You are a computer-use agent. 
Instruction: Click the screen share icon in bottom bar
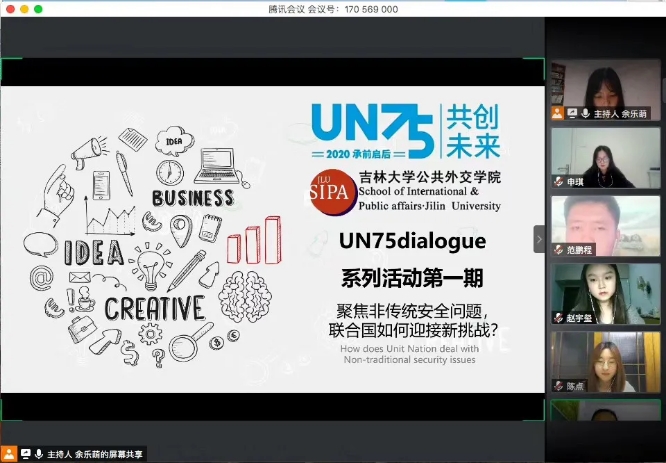25,454
